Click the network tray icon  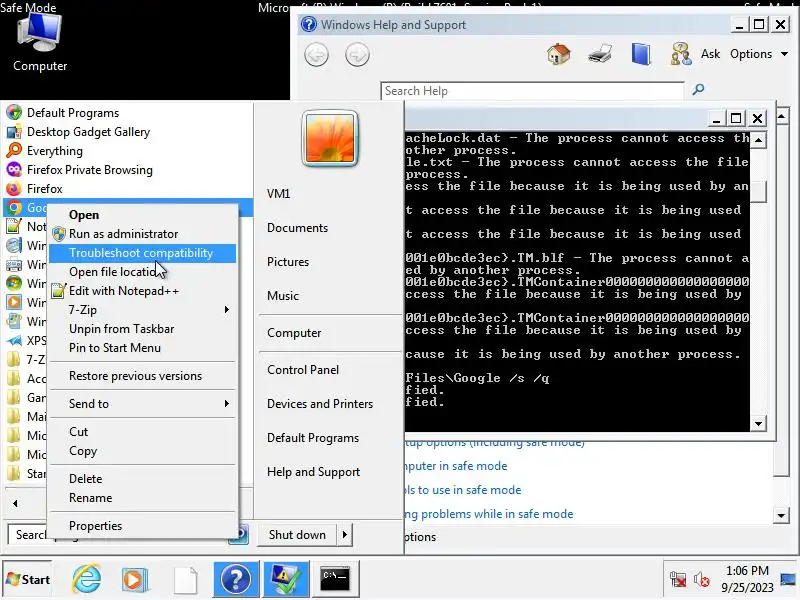(x=678, y=580)
